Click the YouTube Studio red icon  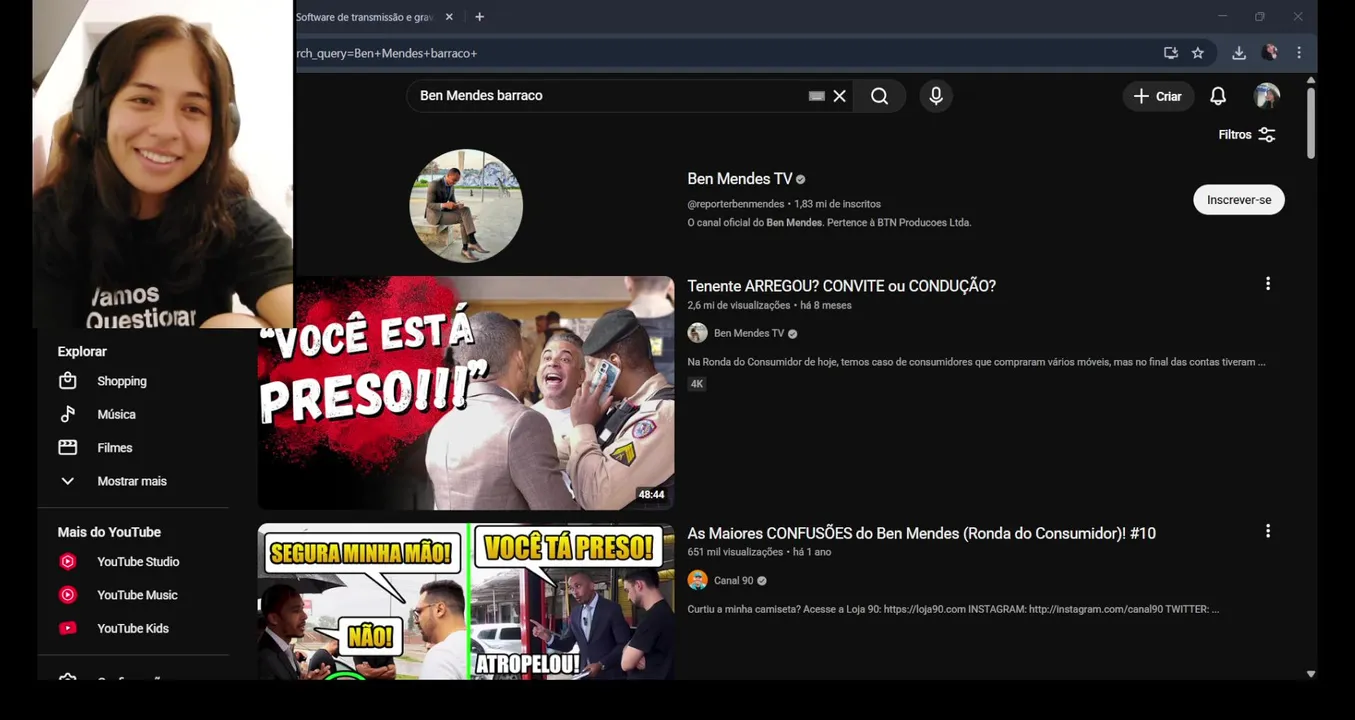(x=68, y=562)
